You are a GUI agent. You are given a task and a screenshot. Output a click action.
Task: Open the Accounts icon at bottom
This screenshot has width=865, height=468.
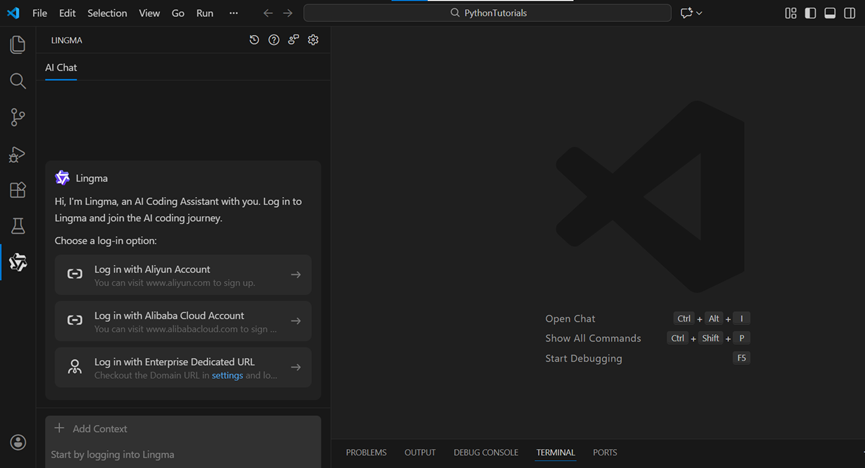(18, 442)
